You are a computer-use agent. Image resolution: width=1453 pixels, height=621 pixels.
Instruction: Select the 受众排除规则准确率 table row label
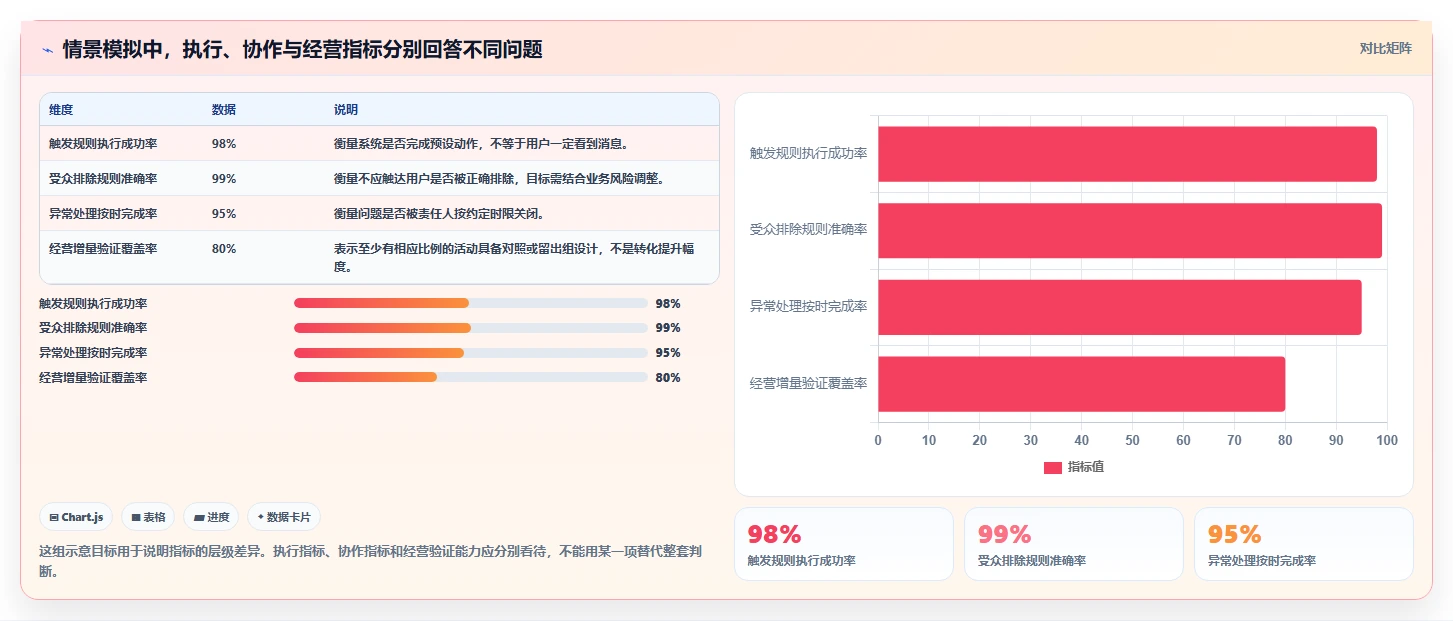103,179
